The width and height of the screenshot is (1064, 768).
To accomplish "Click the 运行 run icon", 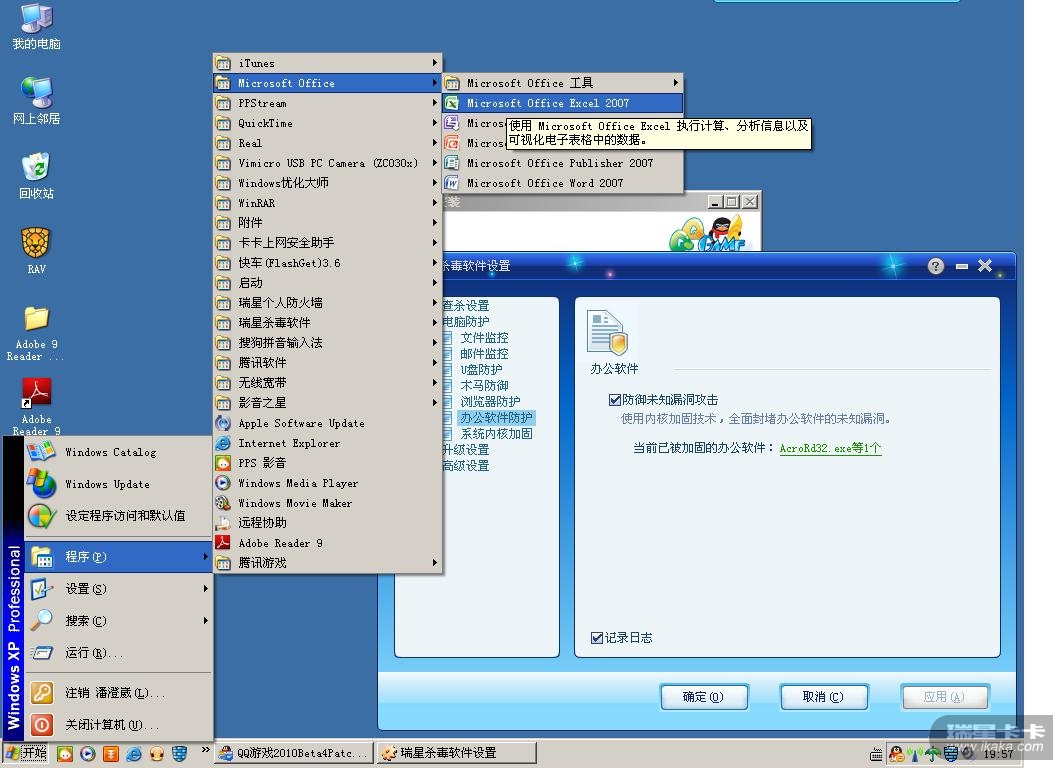I will pyautogui.click(x=41, y=653).
